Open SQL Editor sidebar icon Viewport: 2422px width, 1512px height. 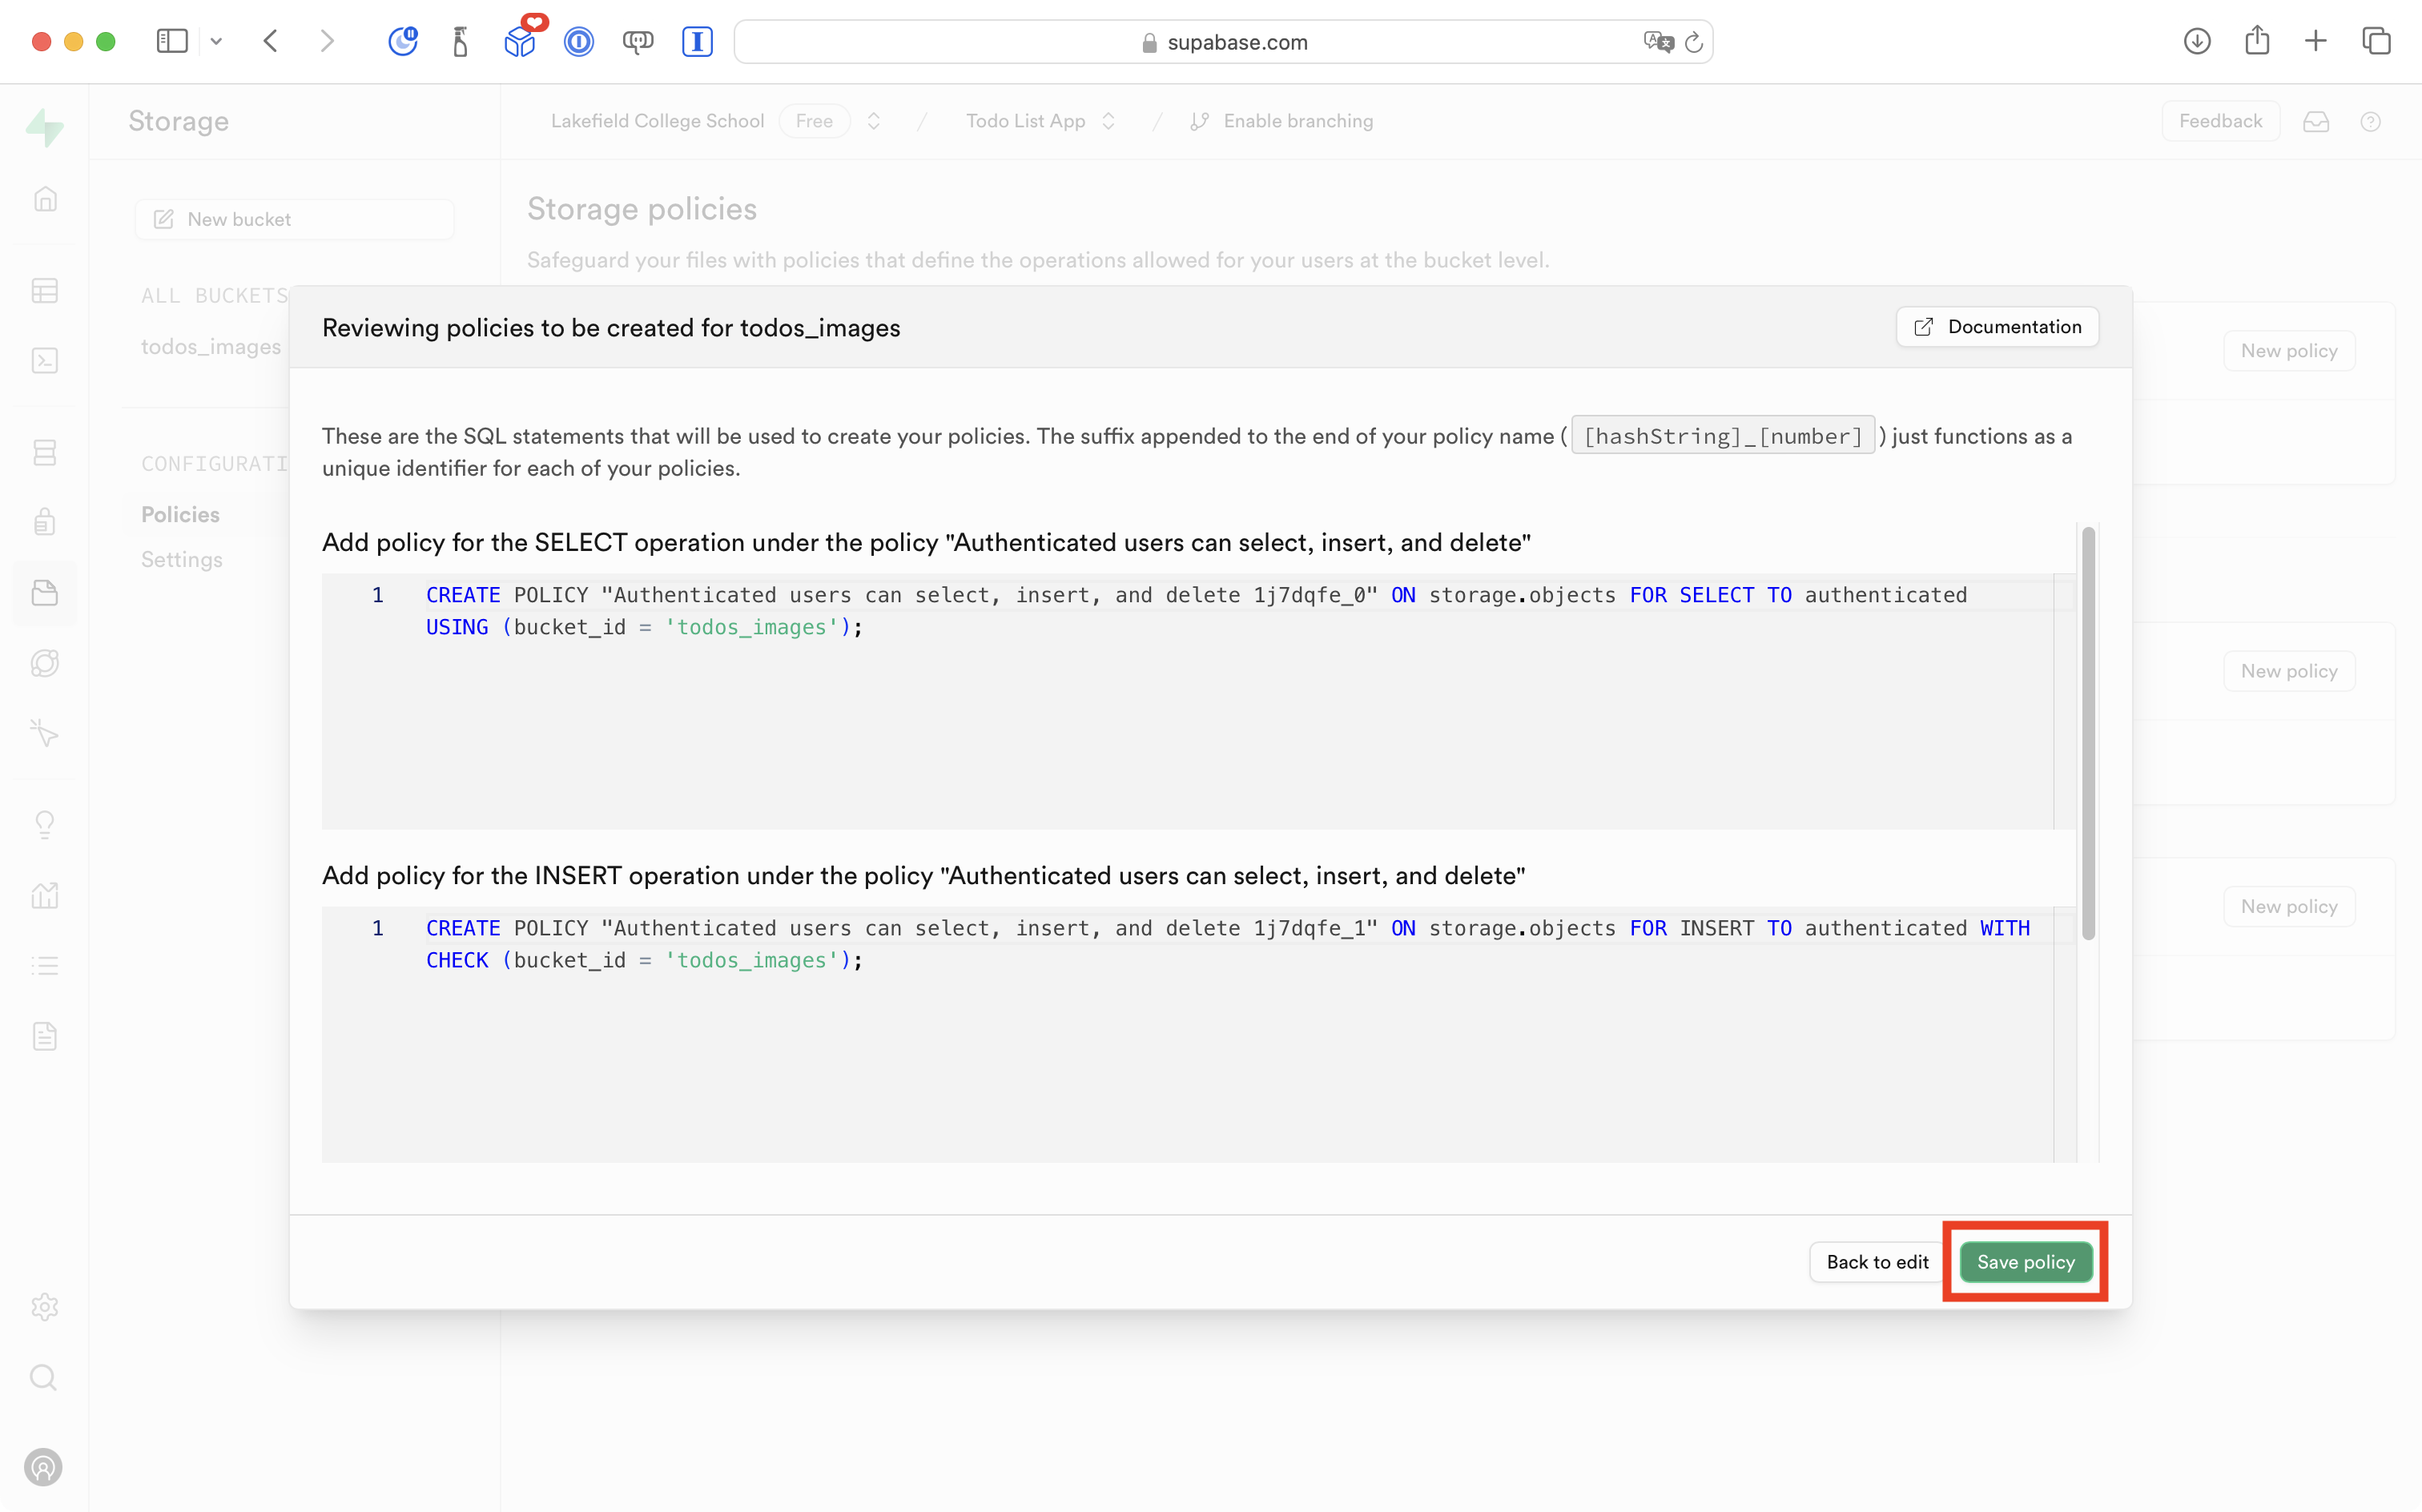coord(45,361)
